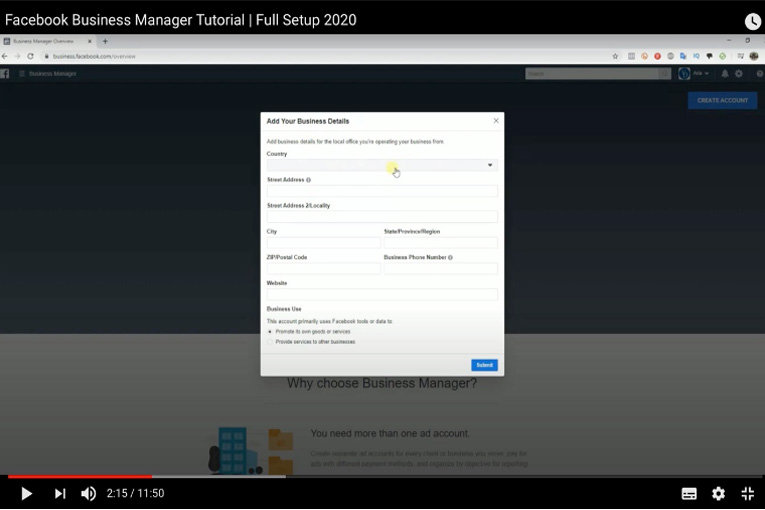Submit the business details form
Image resolution: width=765 pixels, height=510 pixels.
pyautogui.click(x=484, y=365)
